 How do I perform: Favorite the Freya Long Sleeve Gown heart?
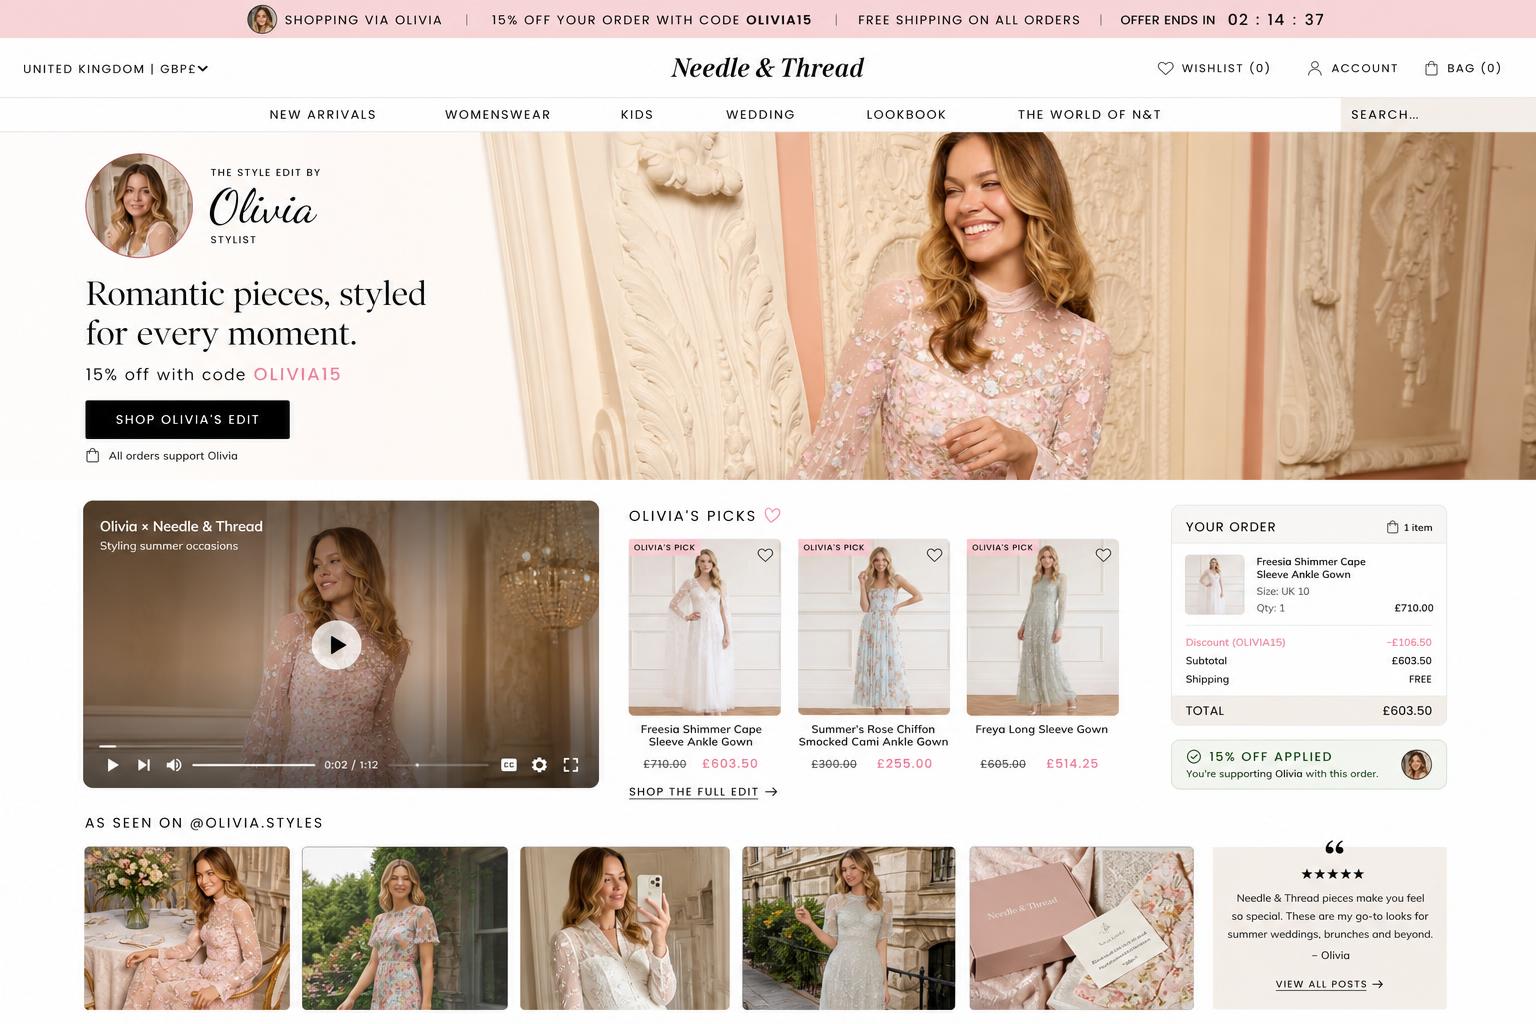(x=1103, y=555)
